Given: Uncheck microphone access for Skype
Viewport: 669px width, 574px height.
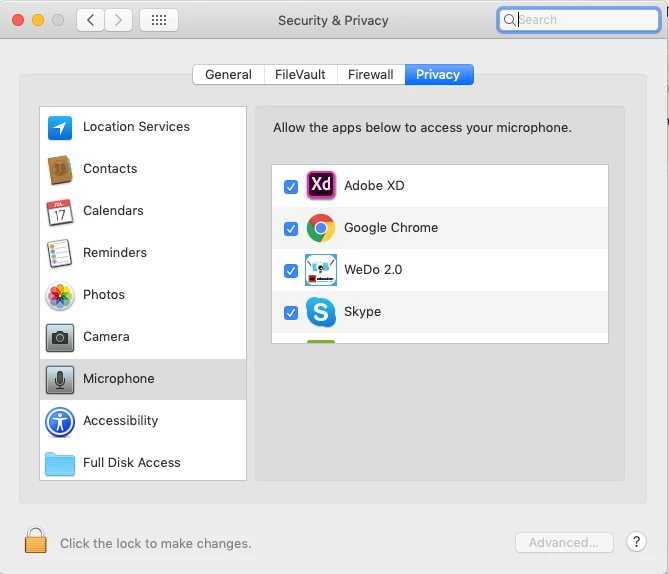Looking at the screenshot, I should (291, 313).
